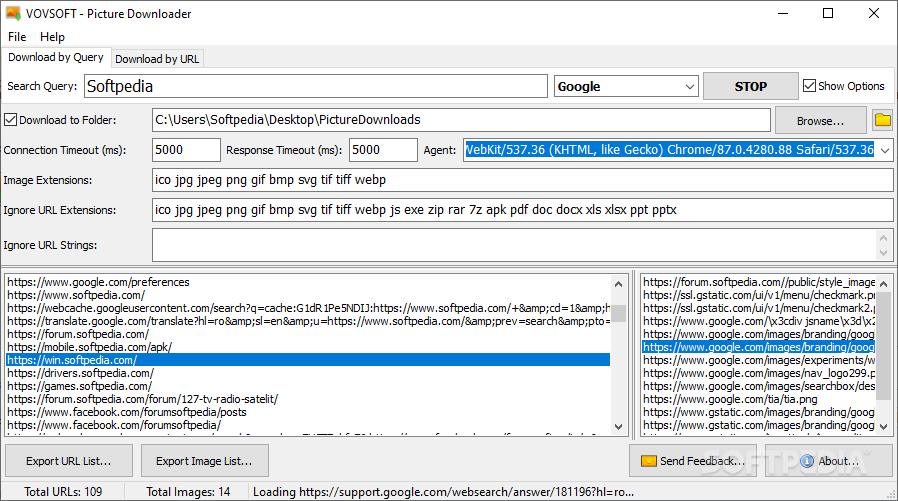Click the info icon on About button
Viewport: 898px width, 501px height.
[807, 461]
